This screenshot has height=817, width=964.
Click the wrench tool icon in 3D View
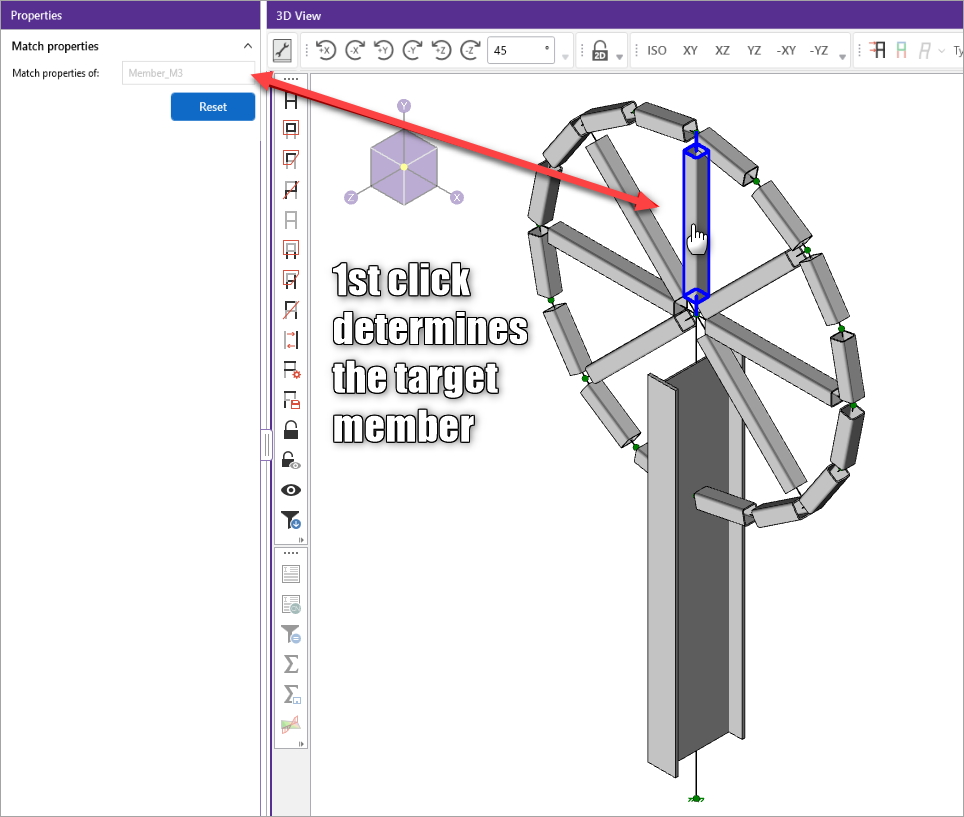pyautogui.click(x=282, y=50)
